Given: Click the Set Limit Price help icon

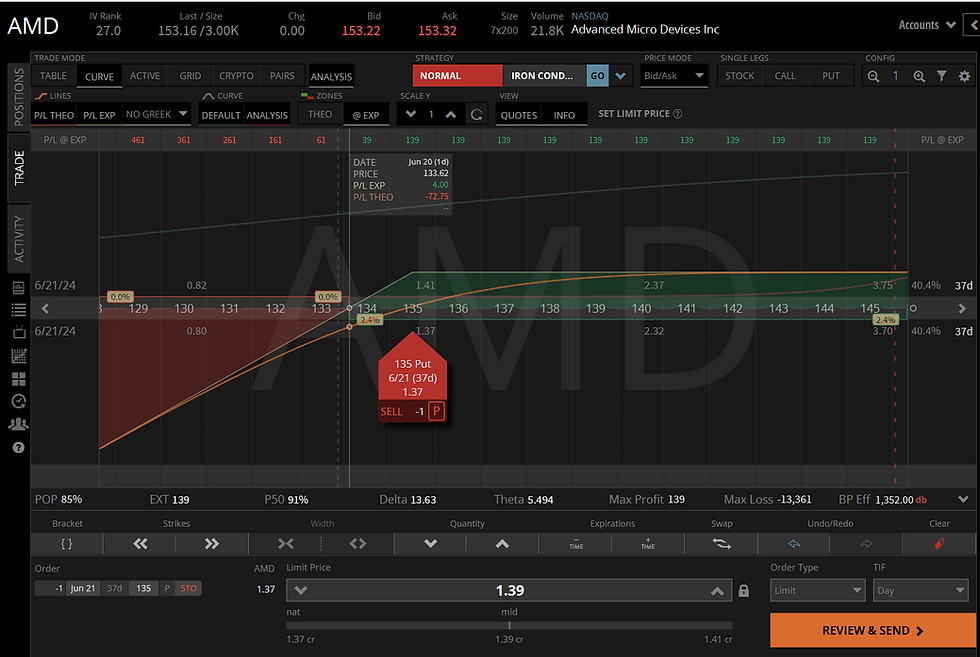Looking at the screenshot, I should (678, 114).
